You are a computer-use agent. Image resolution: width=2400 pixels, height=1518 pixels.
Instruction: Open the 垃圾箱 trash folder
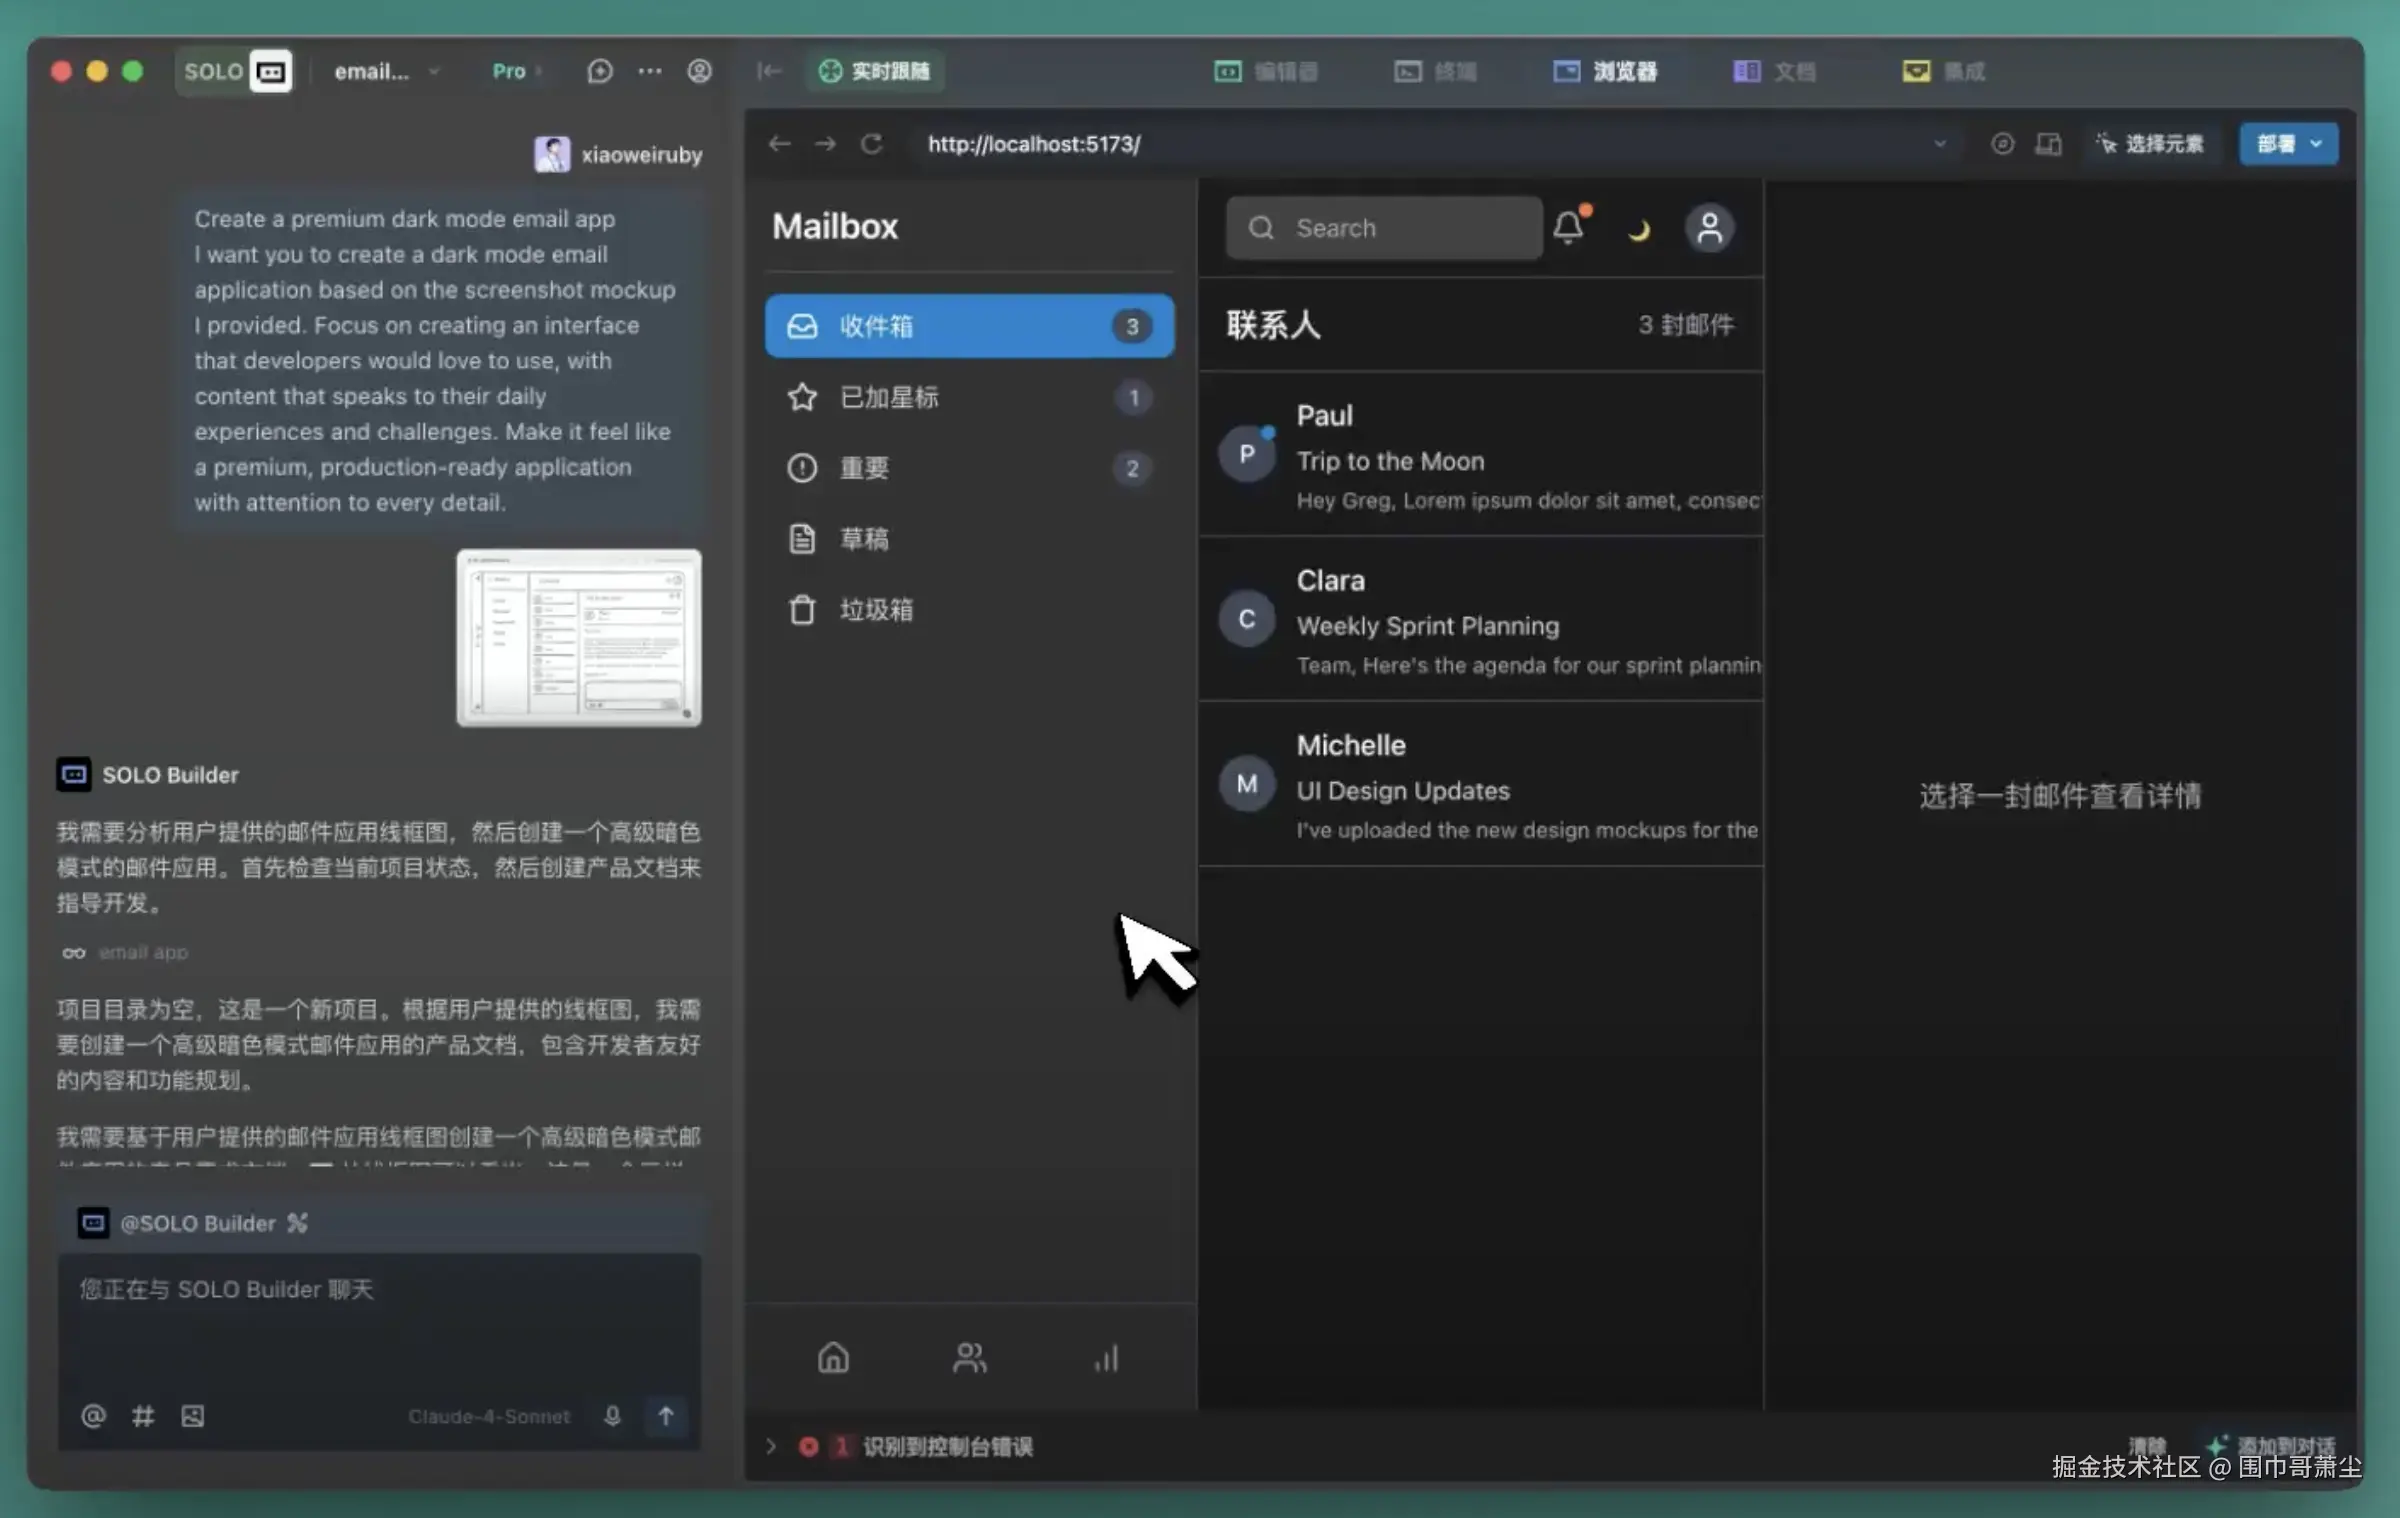(x=969, y=610)
